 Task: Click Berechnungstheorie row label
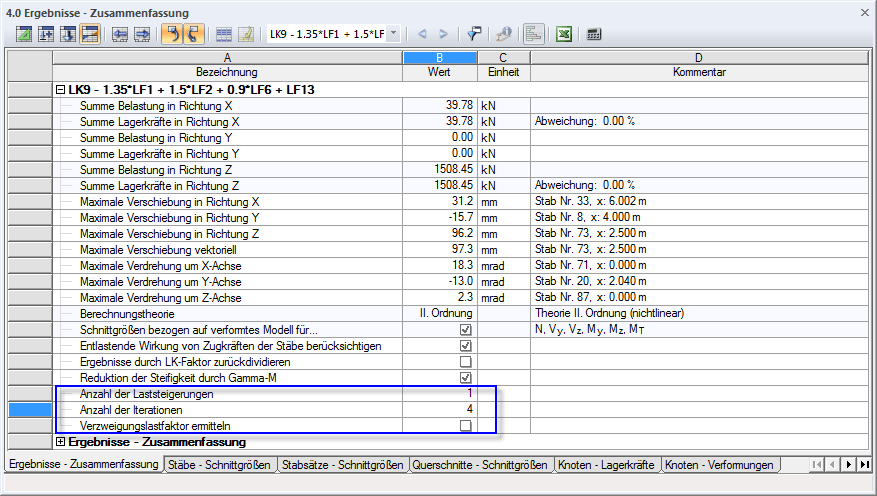[127, 314]
